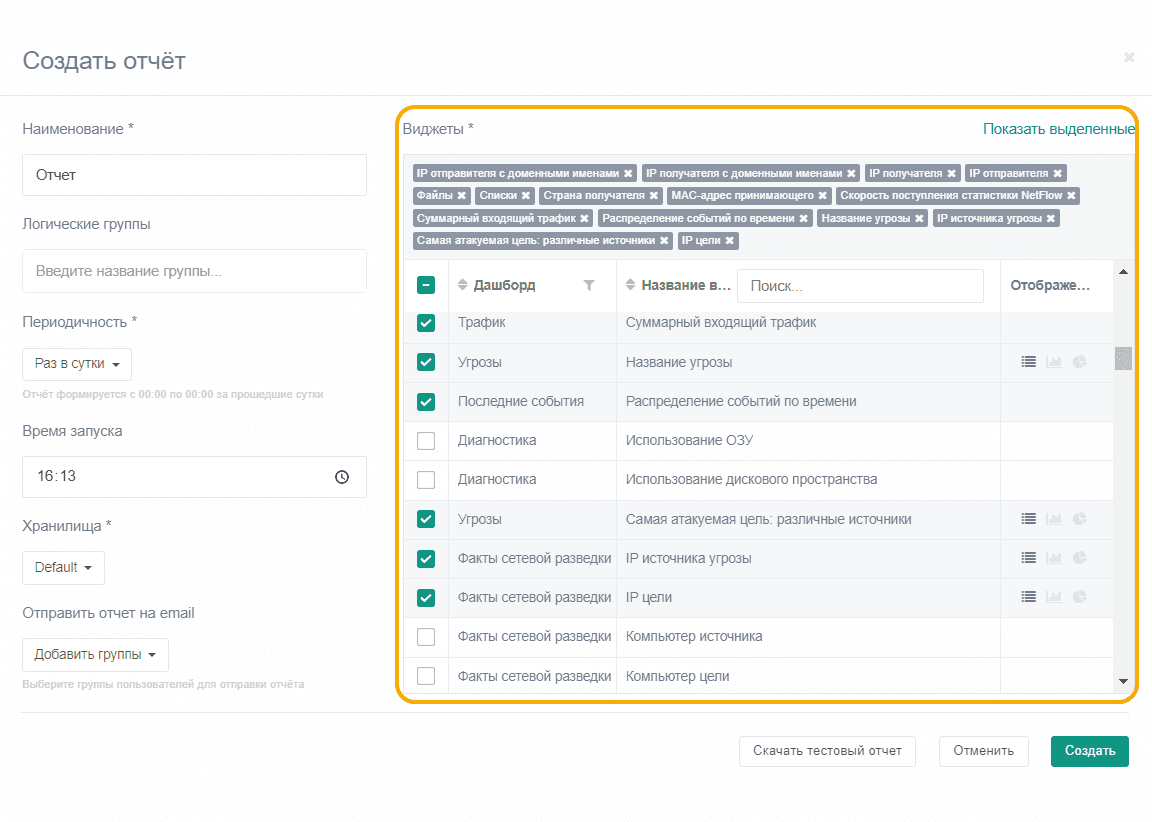
Task: Open the Дашборд column filter
Action: (x=588, y=285)
